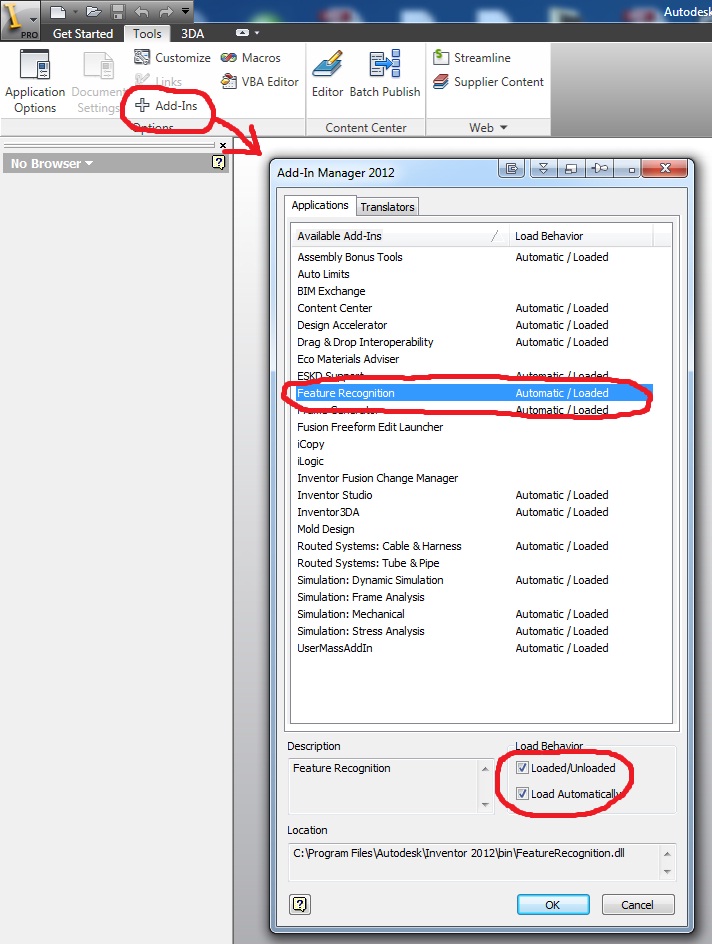
Task: Open the No Browser dropdown
Action: tap(52, 164)
